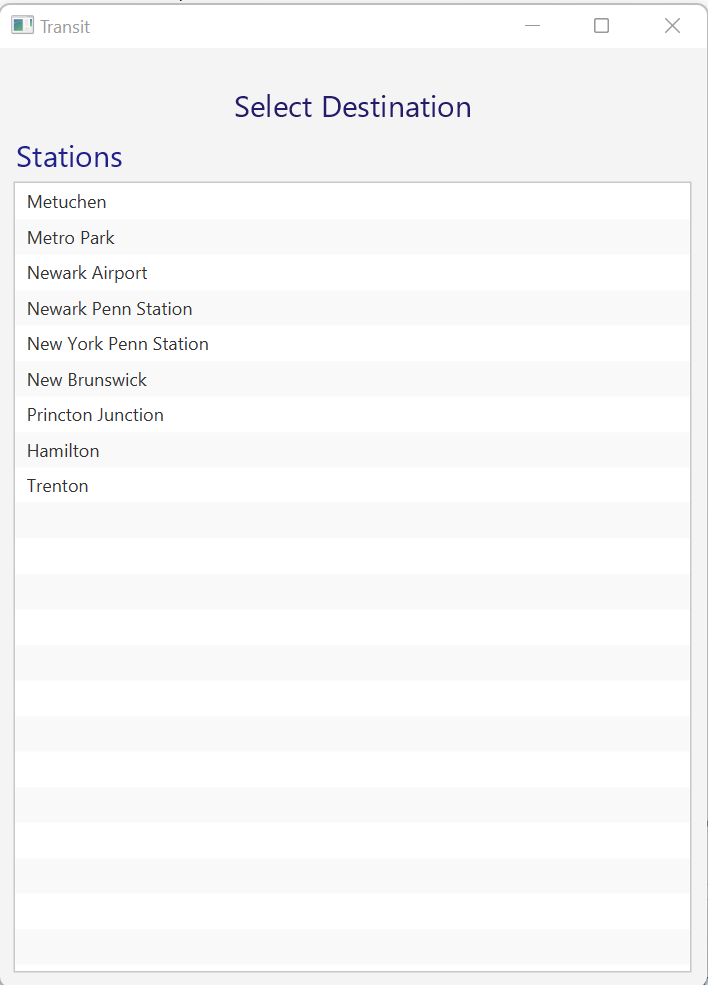The image size is (708, 985).
Task: Select New York Penn Station
Action: tap(352, 344)
